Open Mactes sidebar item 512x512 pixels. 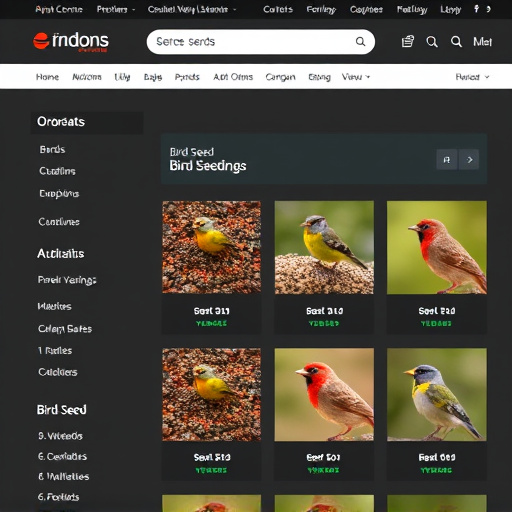[54, 306]
